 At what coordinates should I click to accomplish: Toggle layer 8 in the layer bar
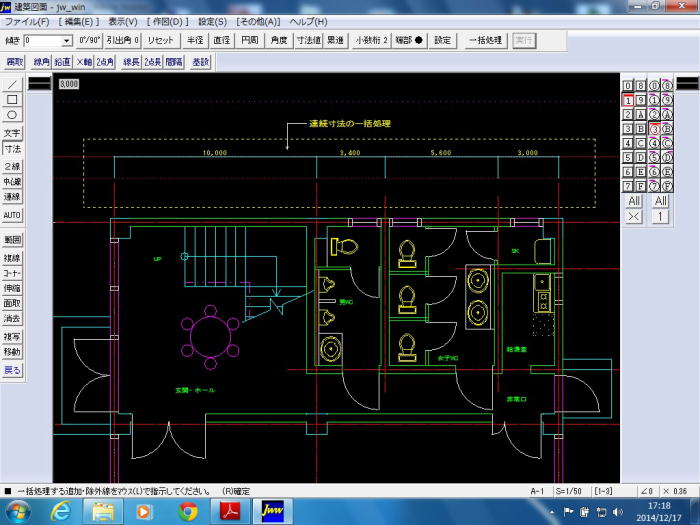click(x=641, y=86)
